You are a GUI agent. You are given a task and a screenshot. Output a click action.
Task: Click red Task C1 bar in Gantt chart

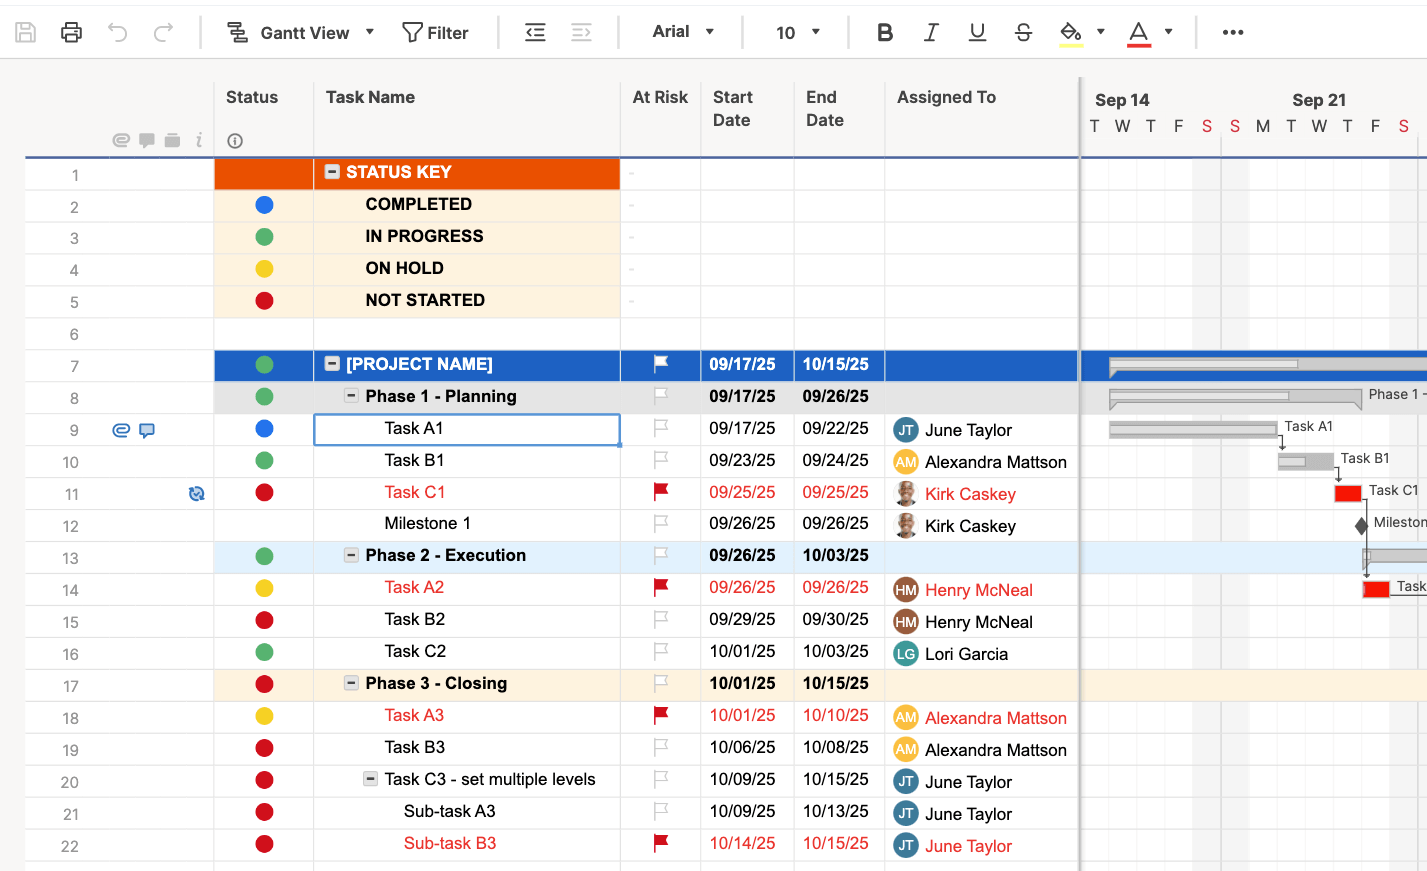(x=1347, y=493)
